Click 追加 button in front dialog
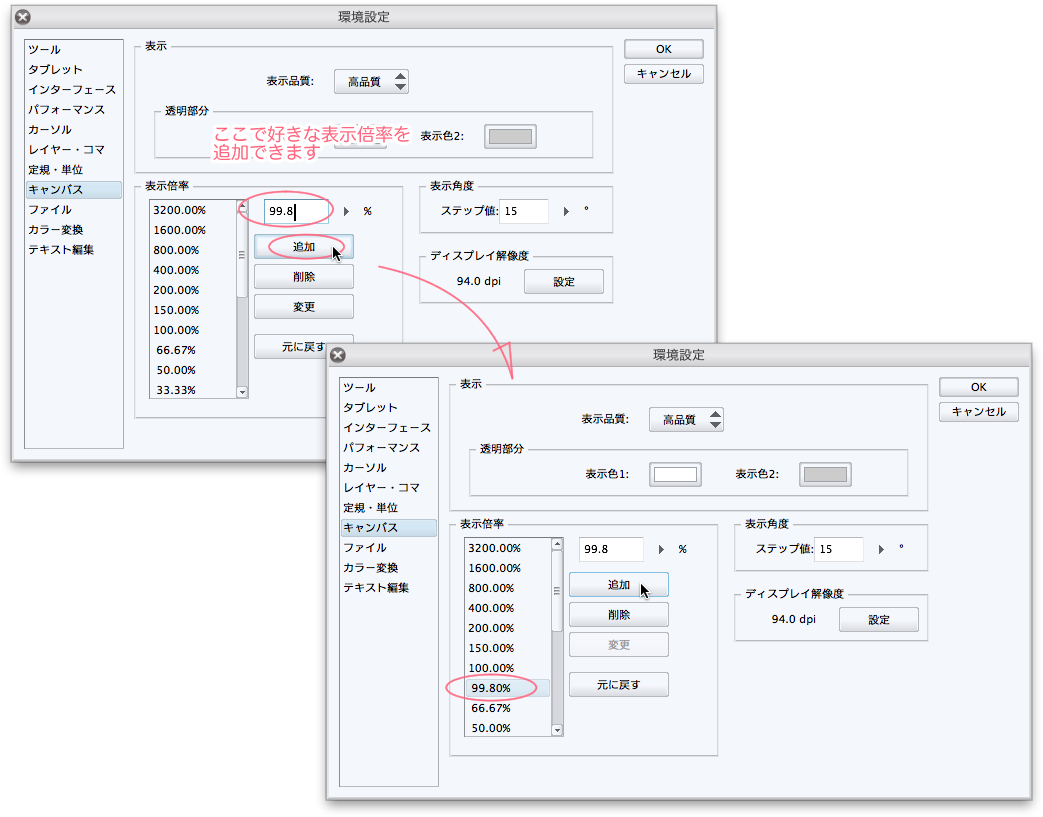Viewport: 1043px width, 817px height. point(619,585)
